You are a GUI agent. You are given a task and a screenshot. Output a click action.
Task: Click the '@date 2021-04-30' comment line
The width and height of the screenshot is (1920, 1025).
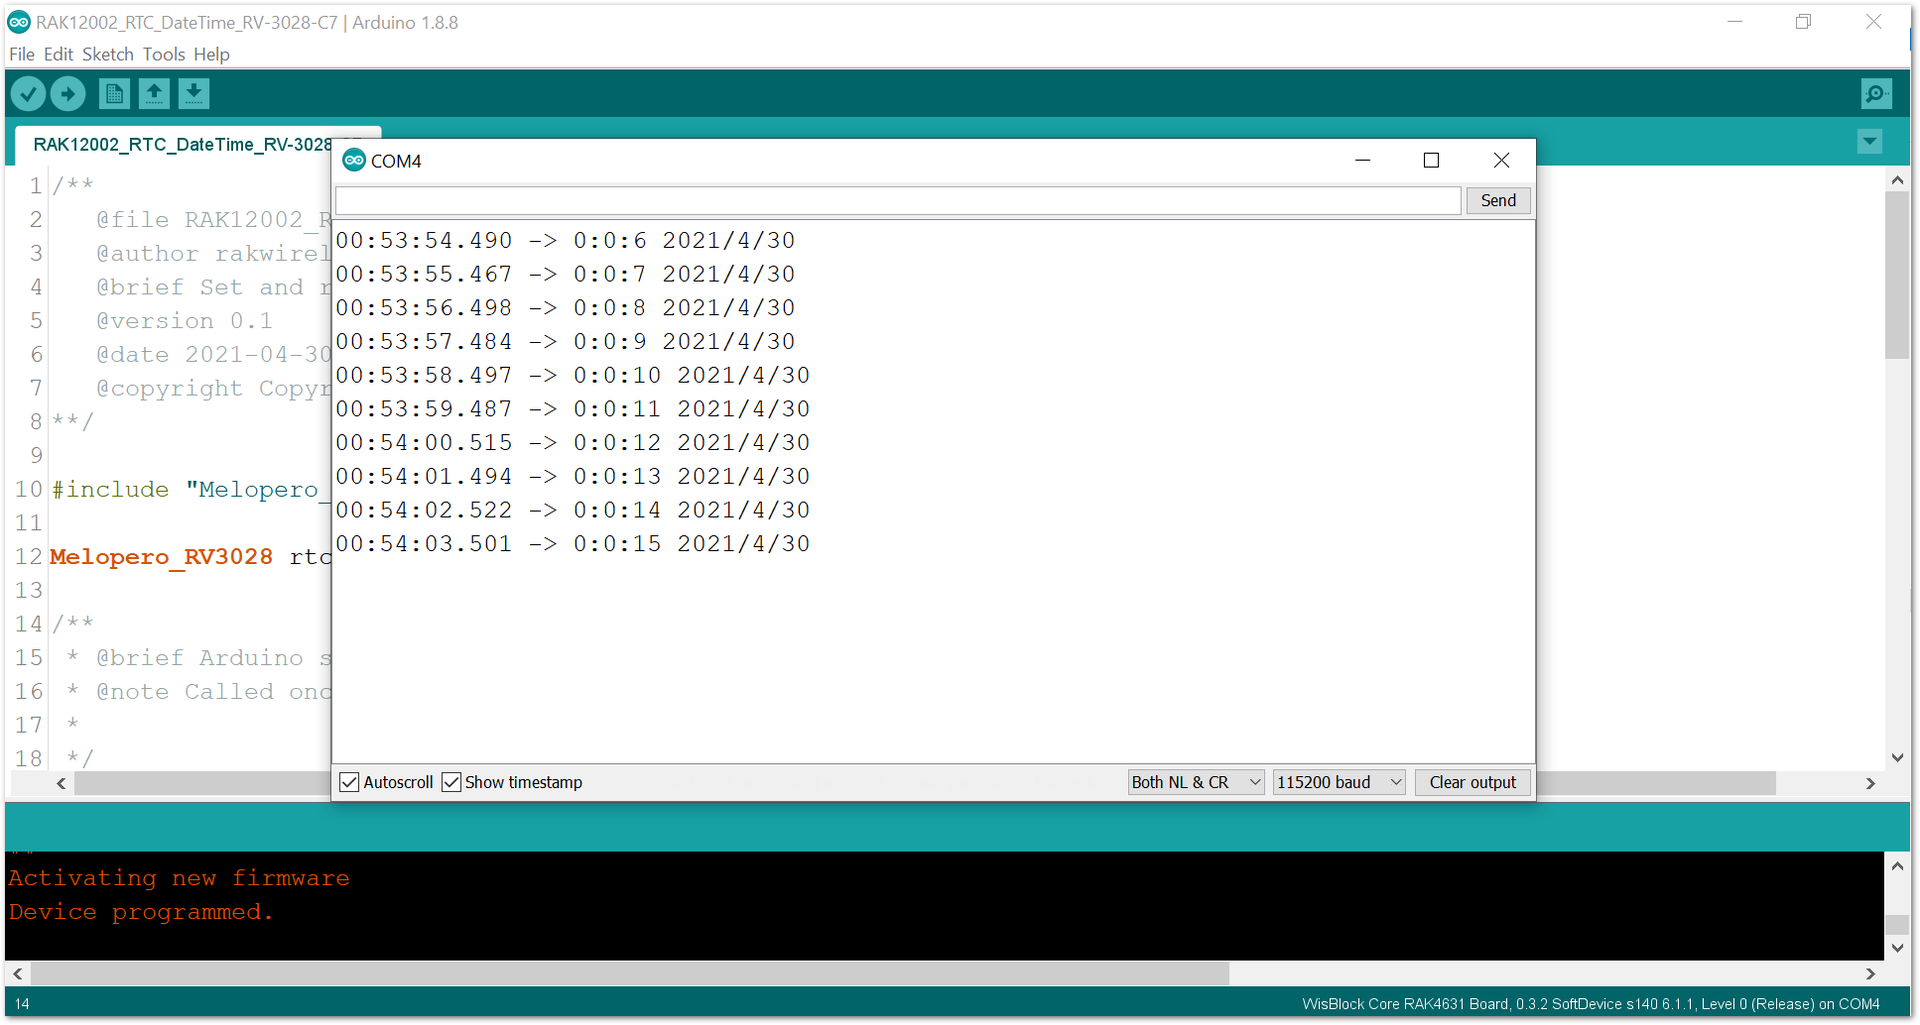coord(213,355)
